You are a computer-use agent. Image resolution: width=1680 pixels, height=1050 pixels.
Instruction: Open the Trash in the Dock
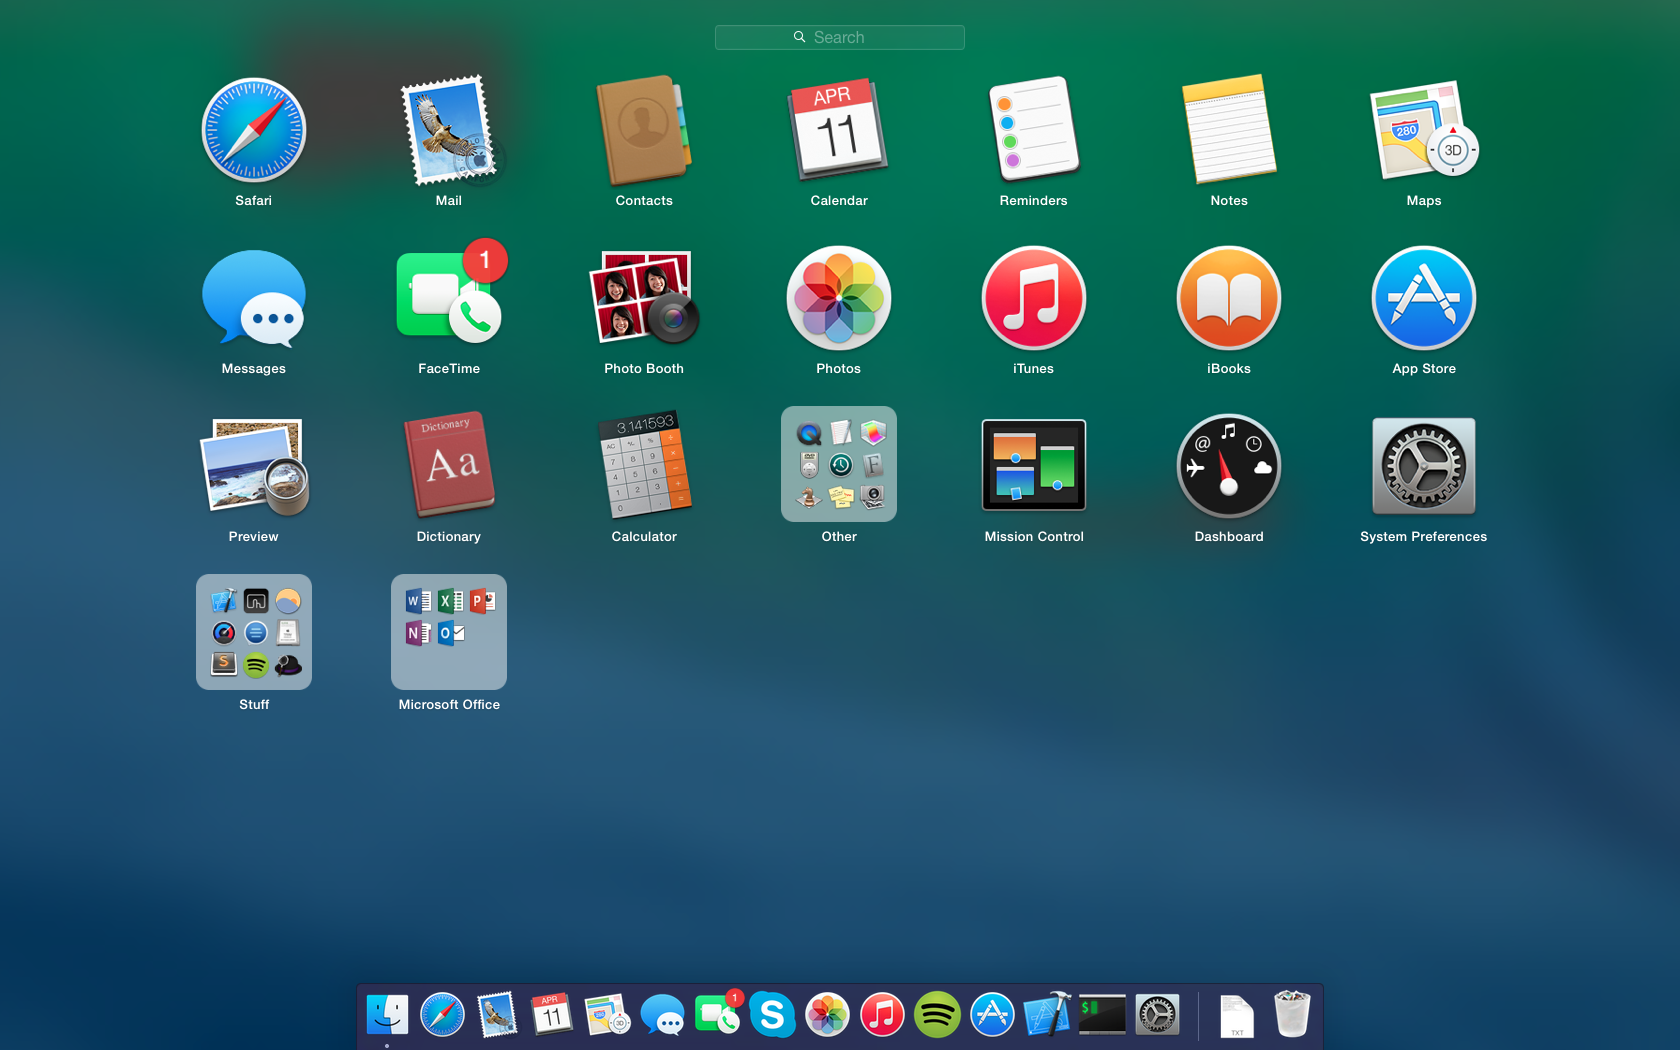[x=1292, y=1015]
